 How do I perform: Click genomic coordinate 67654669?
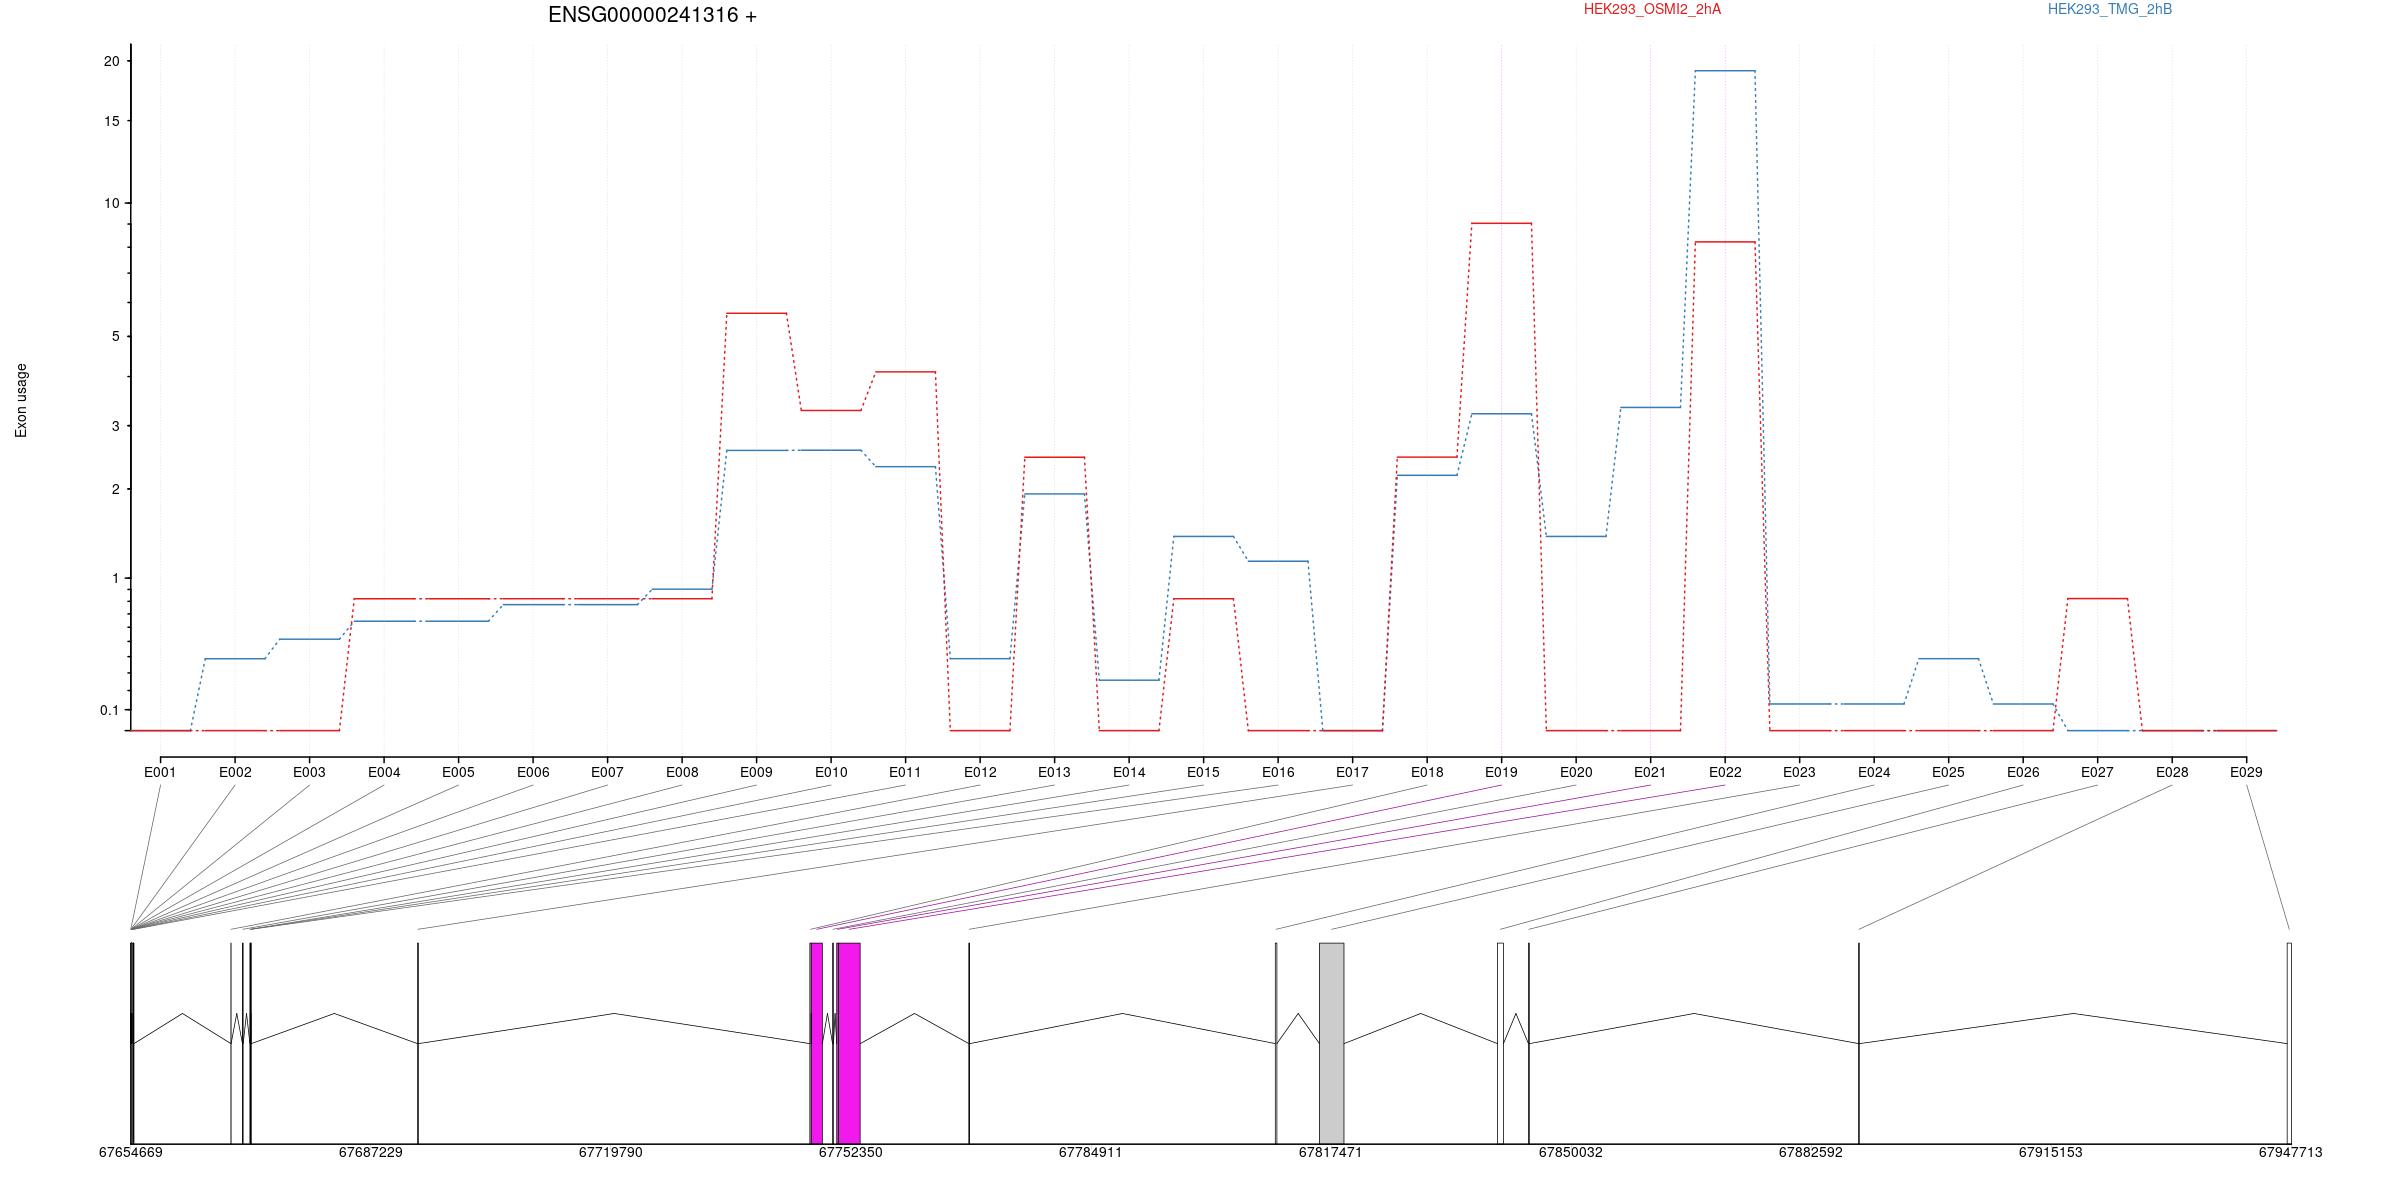click(x=130, y=1152)
